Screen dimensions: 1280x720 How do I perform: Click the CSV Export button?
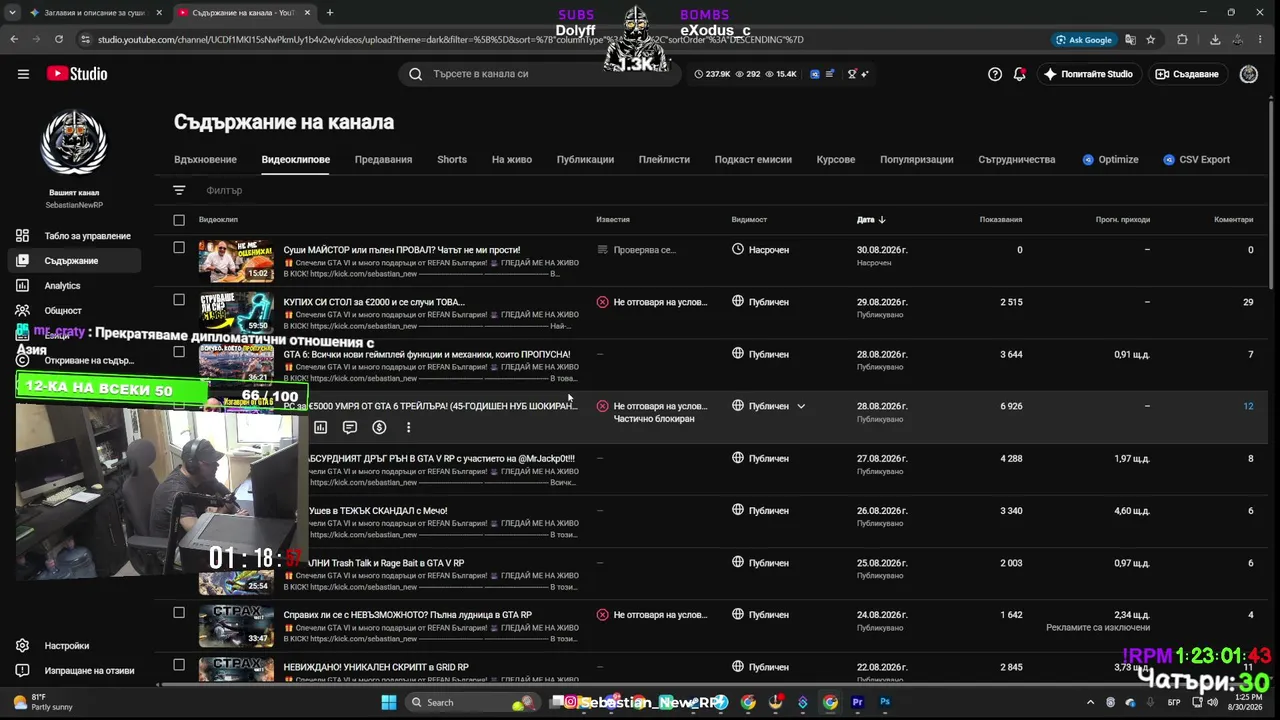pos(1197,160)
